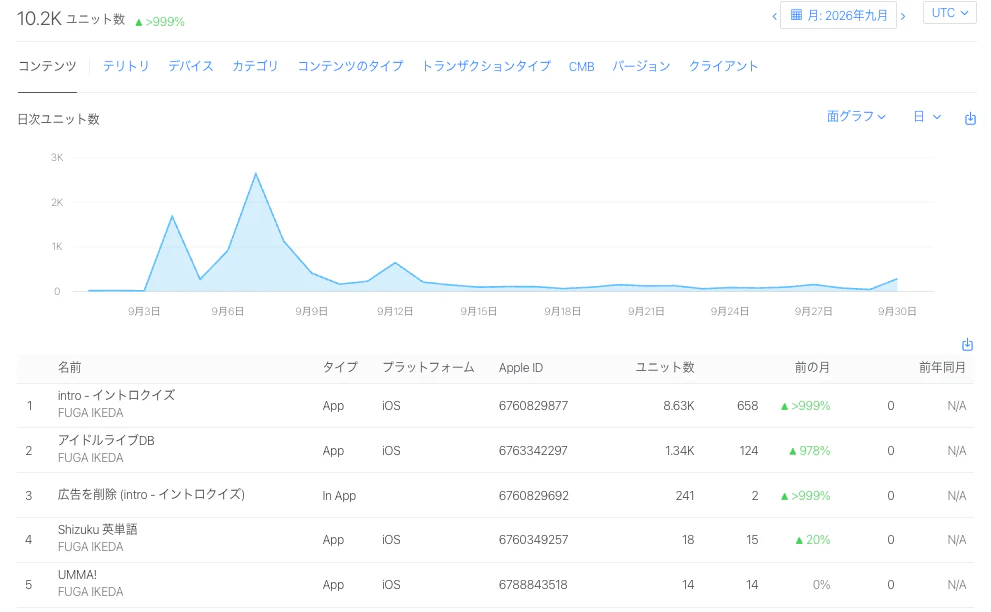Viewport: 991px width, 612px height.
Task: Open the バージョン tab
Action: [x=641, y=66]
